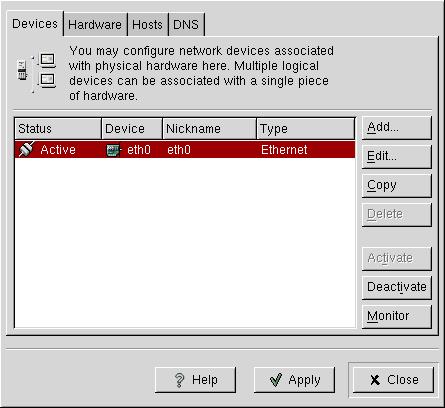
Task: Click the green checkmark icon on Apply
Action: pos(276,380)
